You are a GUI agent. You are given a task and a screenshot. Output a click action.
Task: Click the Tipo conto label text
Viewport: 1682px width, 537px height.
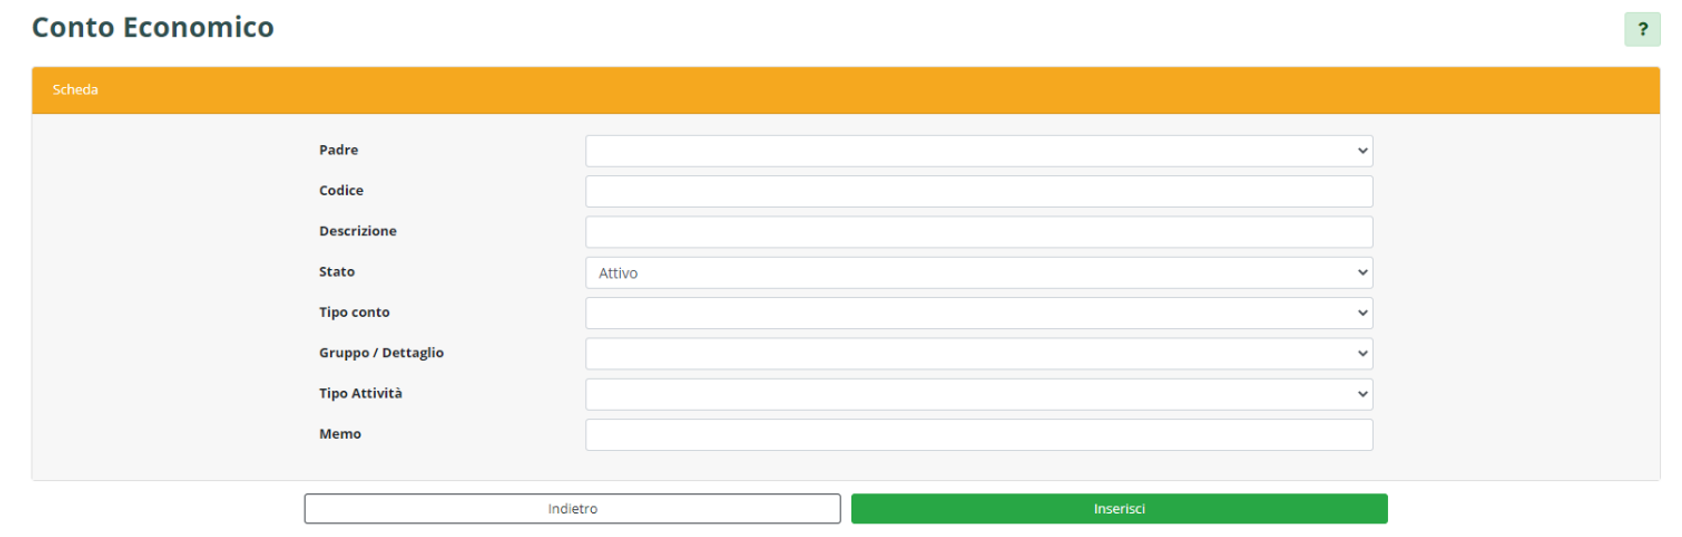(354, 312)
